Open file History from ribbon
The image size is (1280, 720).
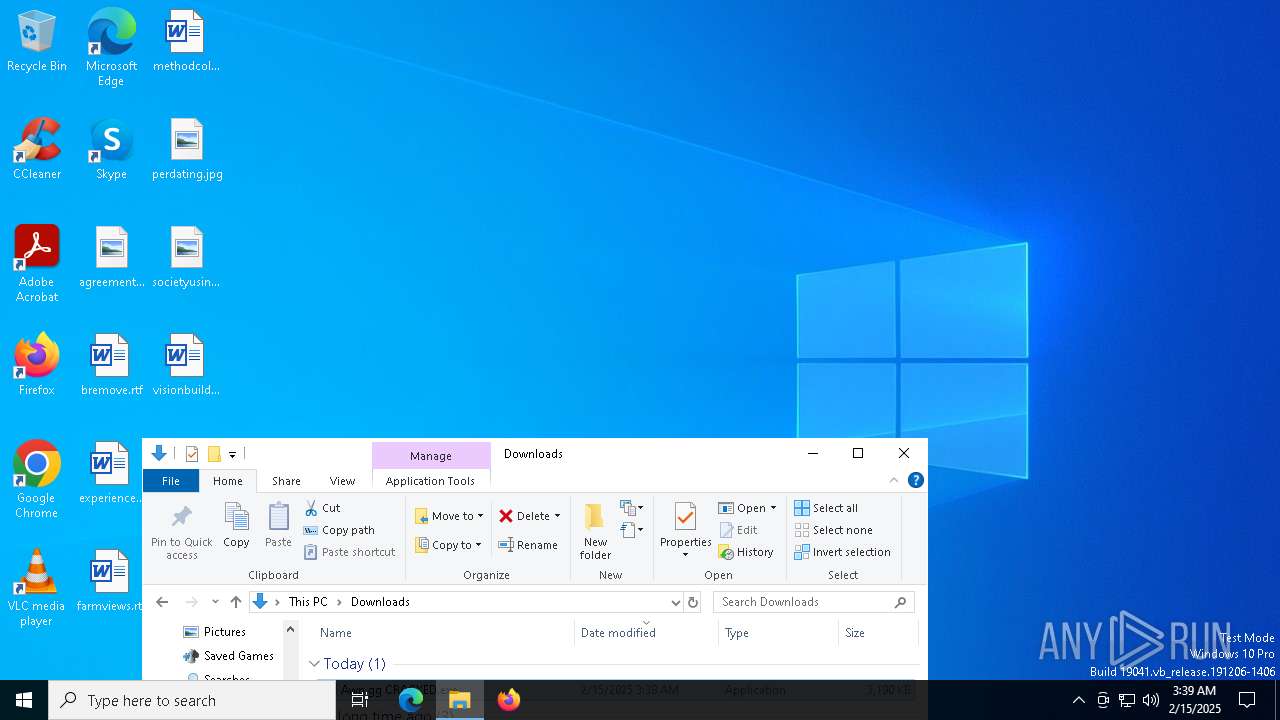click(x=746, y=552)
